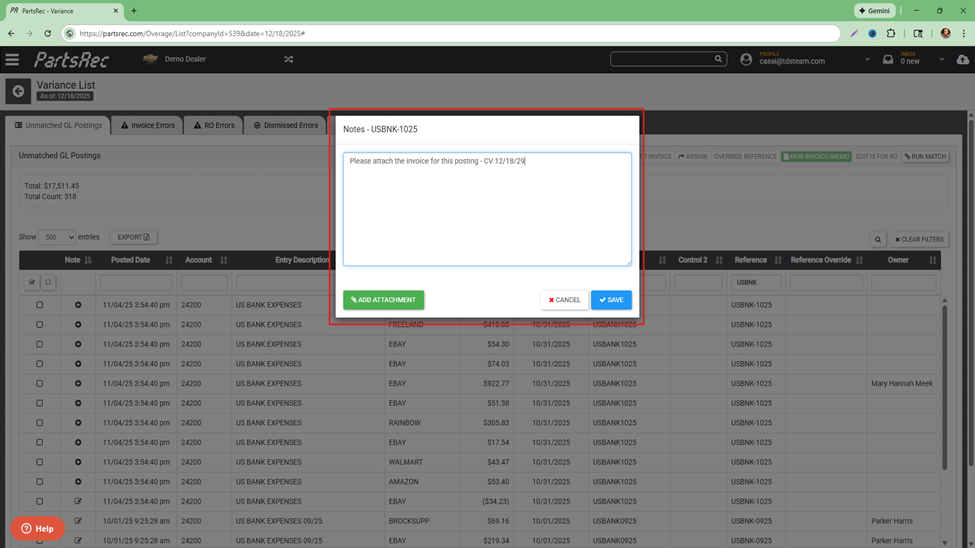Image resolution: width=975 pixels, height=548 pixels.
Task: Expand the inbox dropdown chevron
Action: point(941,60)
